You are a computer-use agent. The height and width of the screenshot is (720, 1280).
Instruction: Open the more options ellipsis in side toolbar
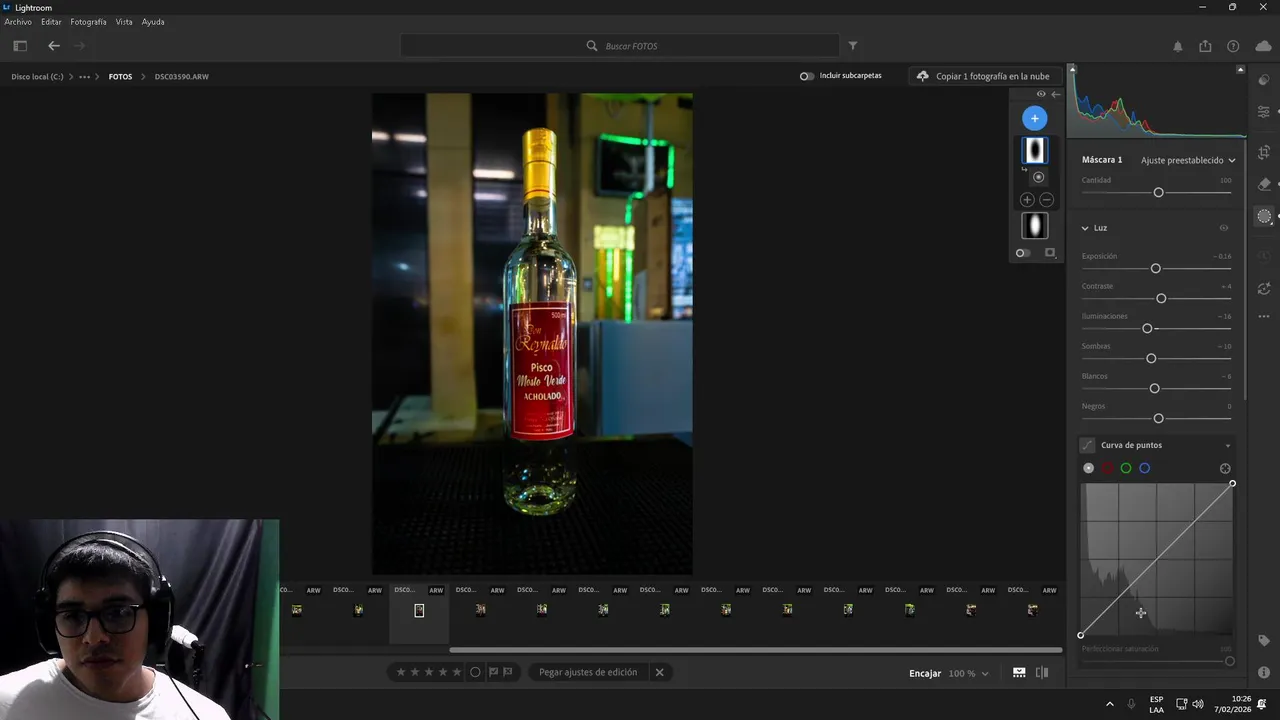click(x=1264, y=316)
